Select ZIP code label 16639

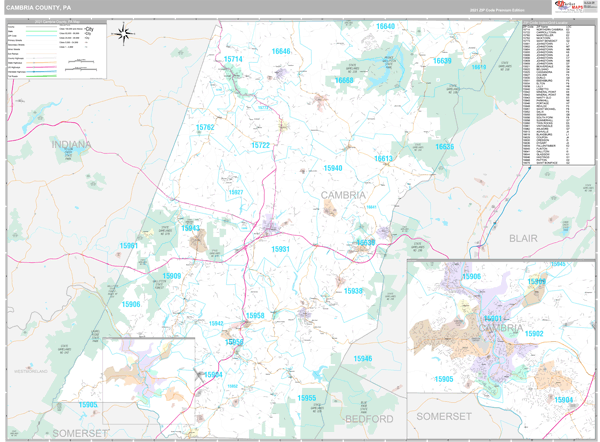(x=442, y=61)
